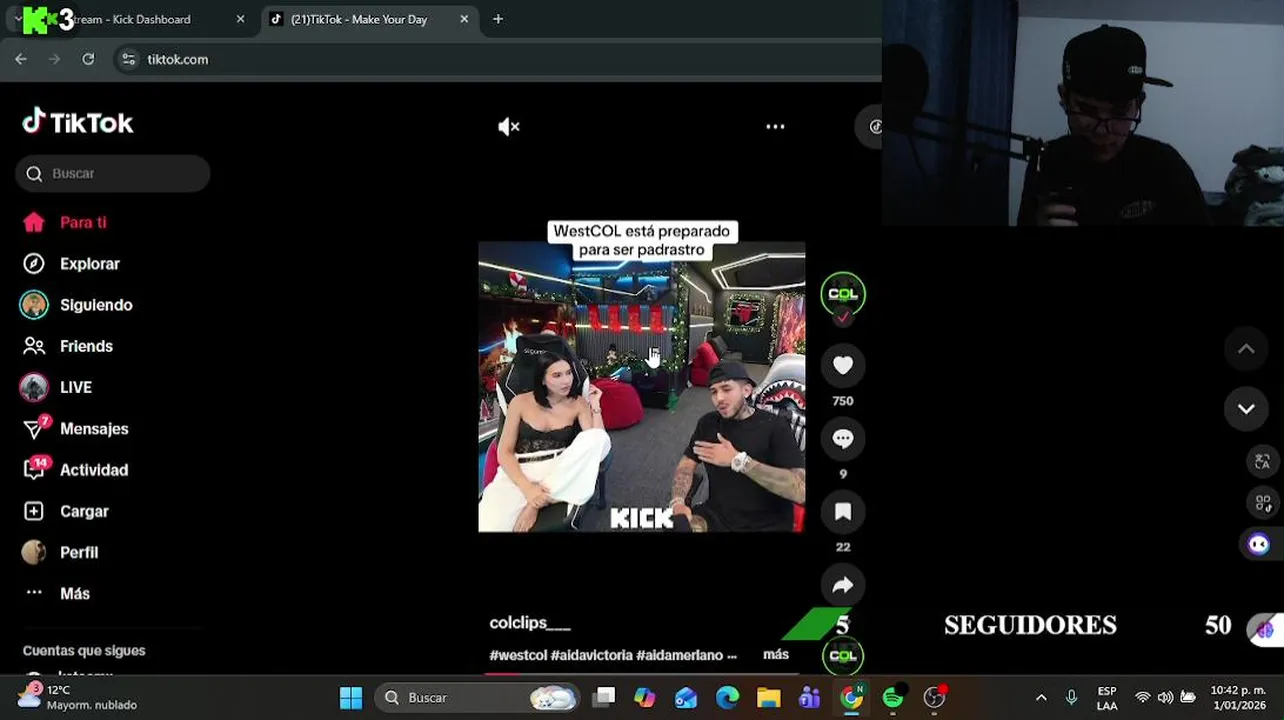Viewport: 1284px width, 720px height.
Task: Open the #westcol hashtag
Action: coord(518,655)
